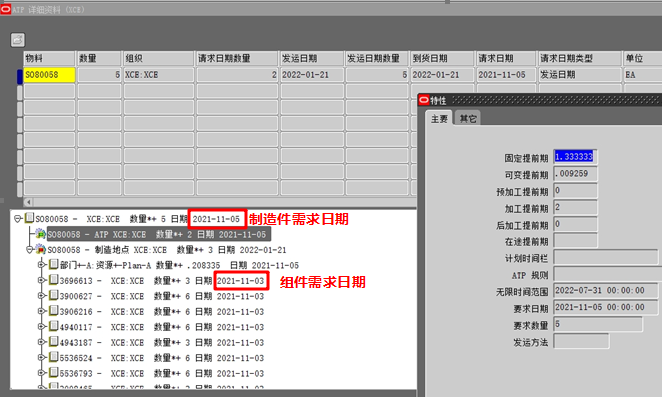
Task: Click document icon beside 4943187
Action: point(54,342)
